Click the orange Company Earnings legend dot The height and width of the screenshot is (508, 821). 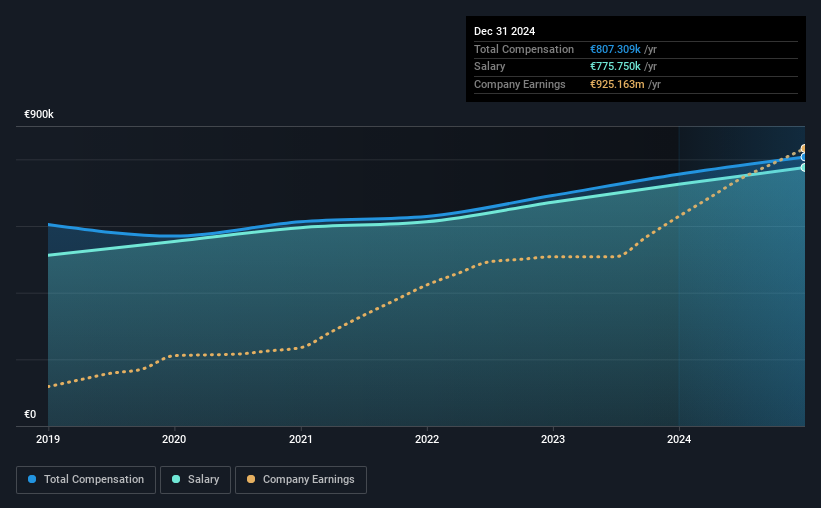tap(251, 479)
